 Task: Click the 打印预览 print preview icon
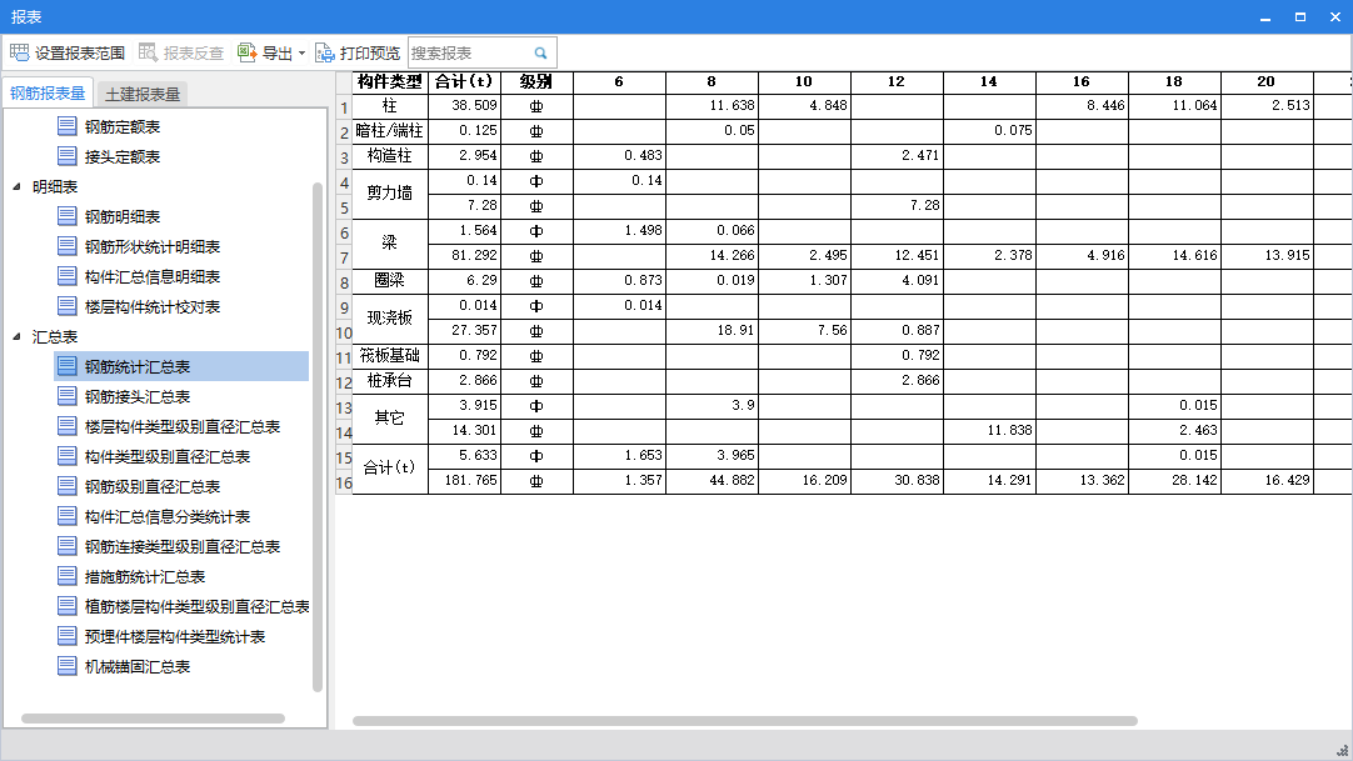click(x=325, y=53)
